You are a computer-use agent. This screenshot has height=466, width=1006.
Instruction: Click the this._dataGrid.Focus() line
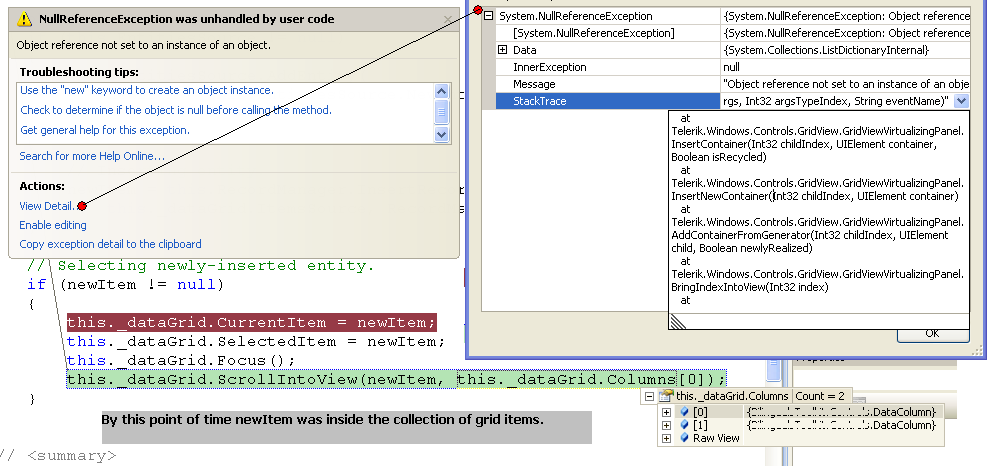[x=181, y=361]
